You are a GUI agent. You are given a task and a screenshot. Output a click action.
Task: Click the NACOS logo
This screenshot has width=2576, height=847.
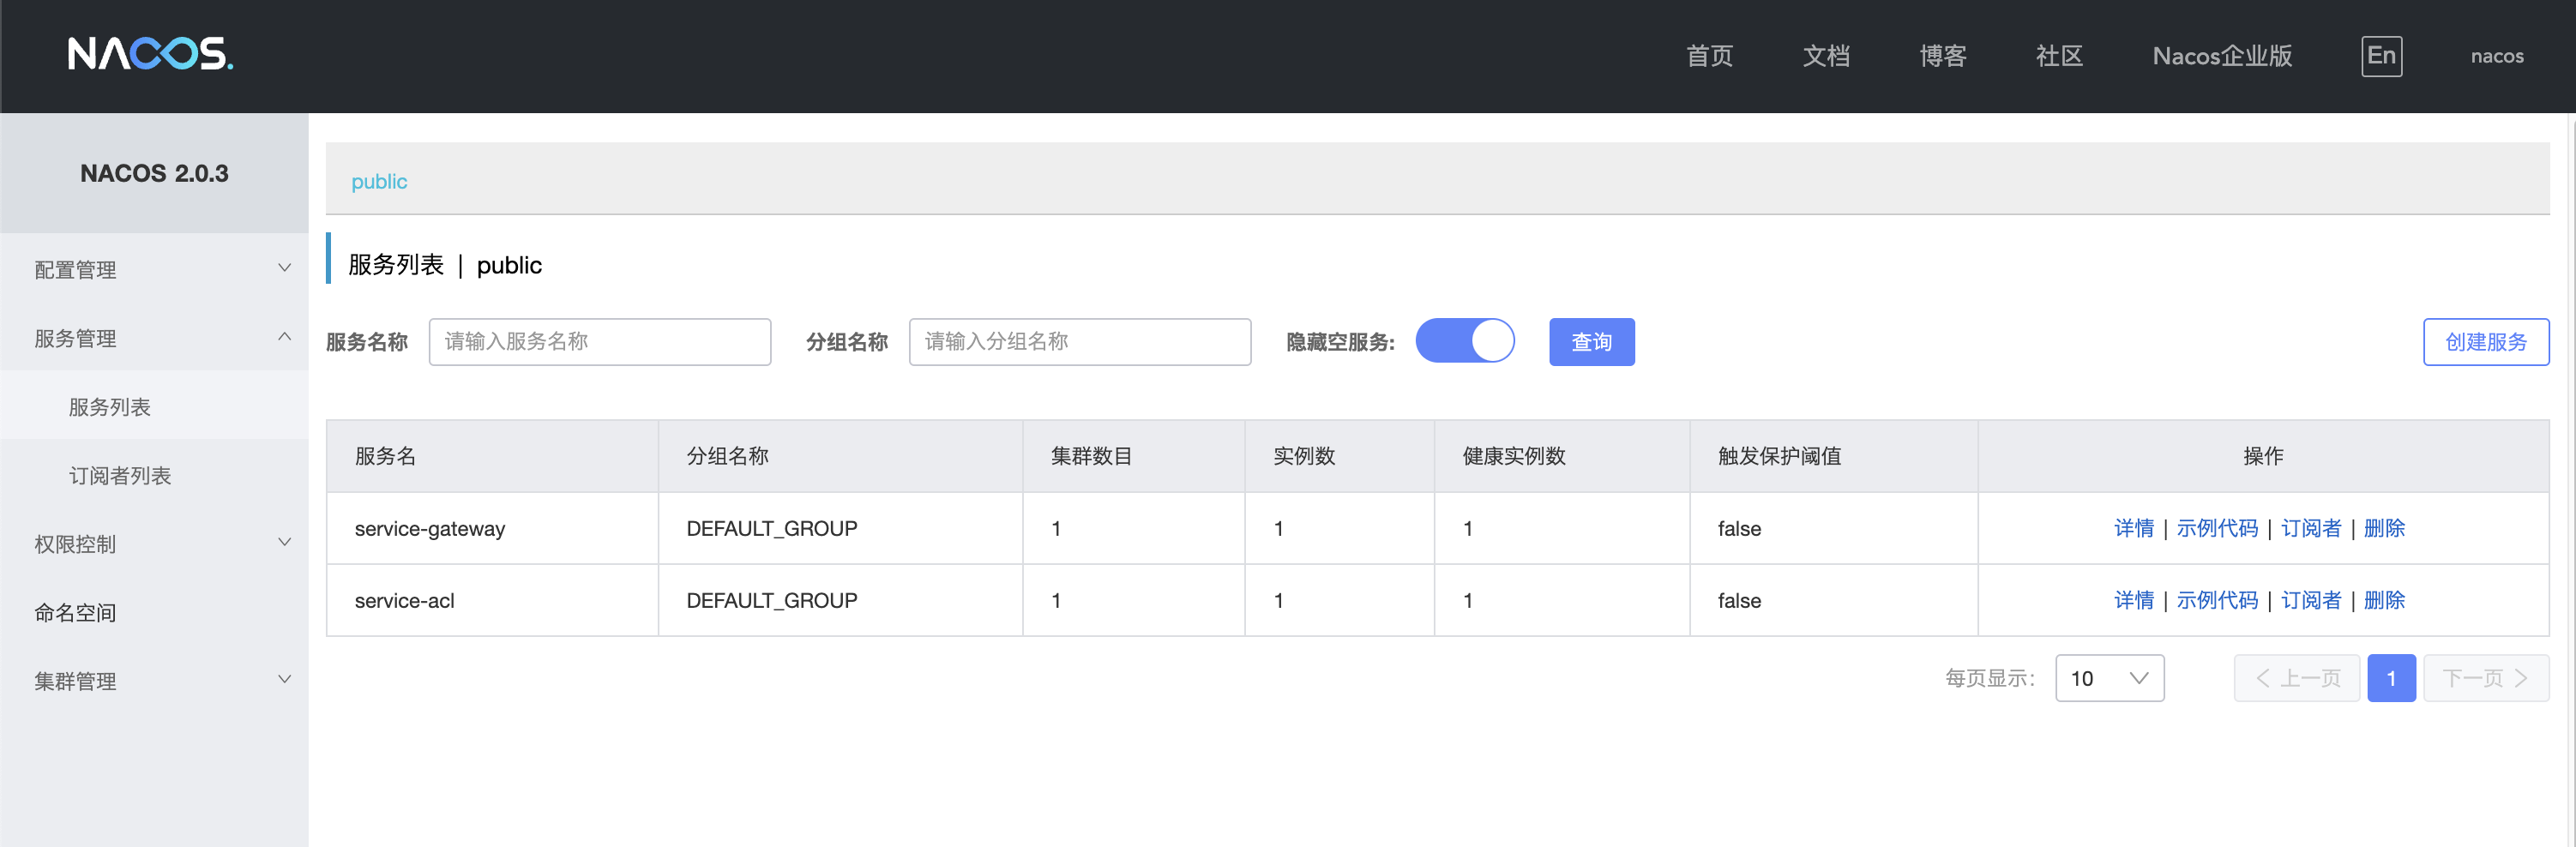click(x=150, y=54)
